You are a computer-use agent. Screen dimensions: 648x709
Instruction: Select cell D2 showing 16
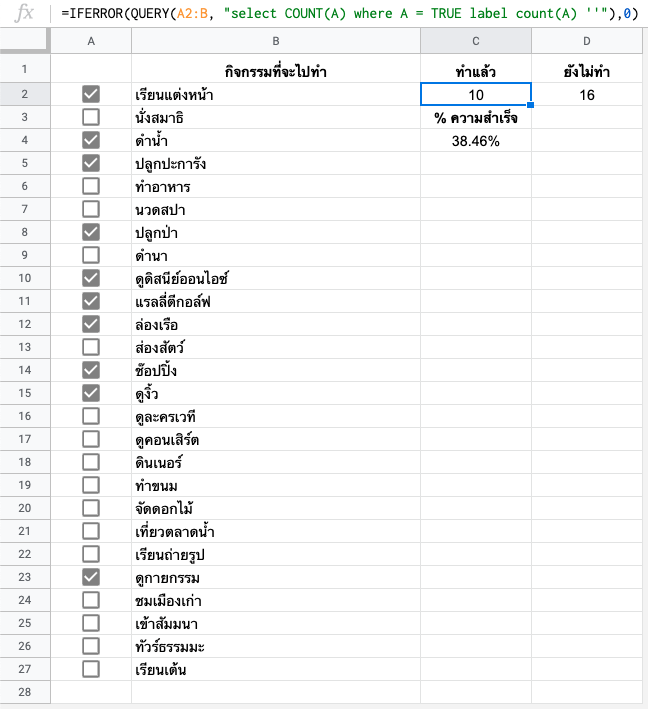click(x=587, y=95)
